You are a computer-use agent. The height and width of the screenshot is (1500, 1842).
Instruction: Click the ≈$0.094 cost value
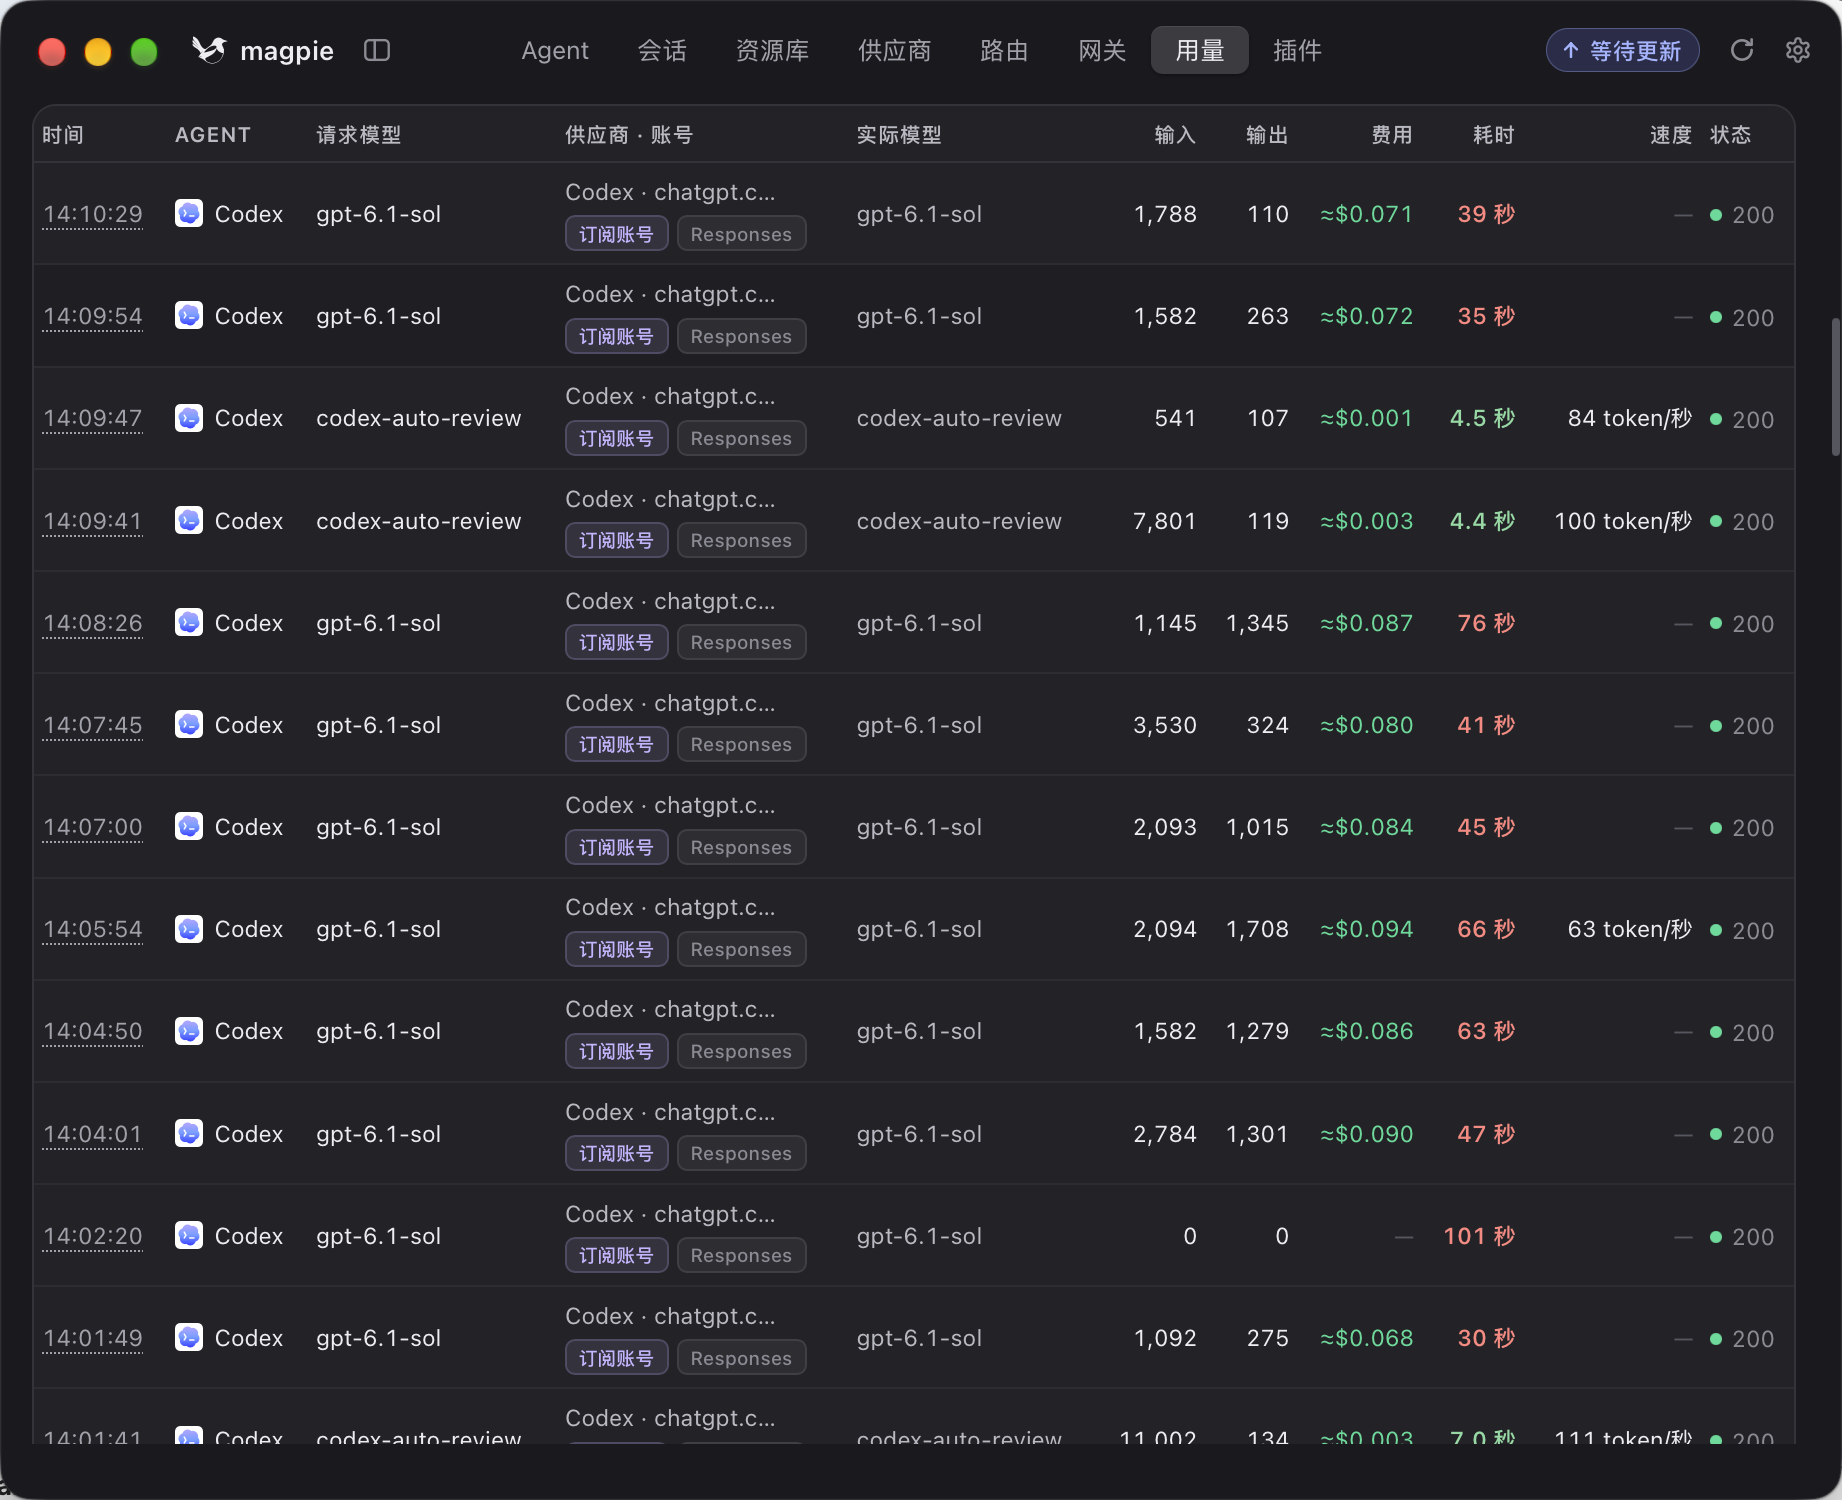pos(1366,929)
